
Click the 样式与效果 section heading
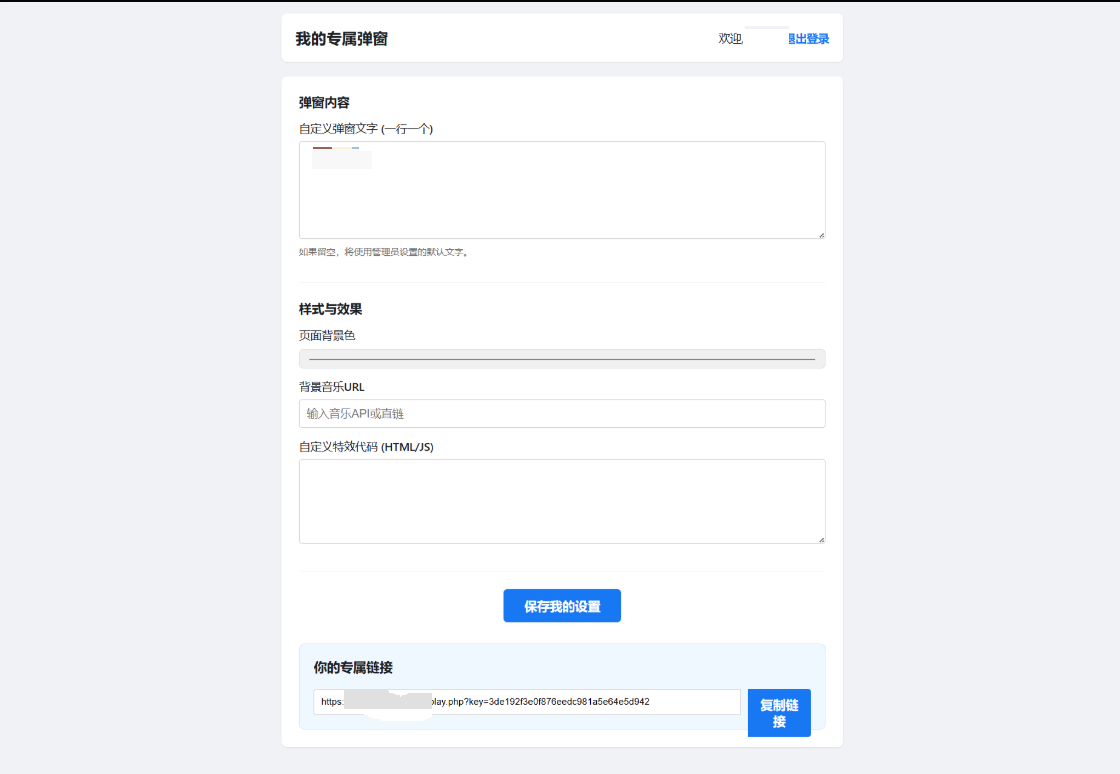[x=330, y=309]
